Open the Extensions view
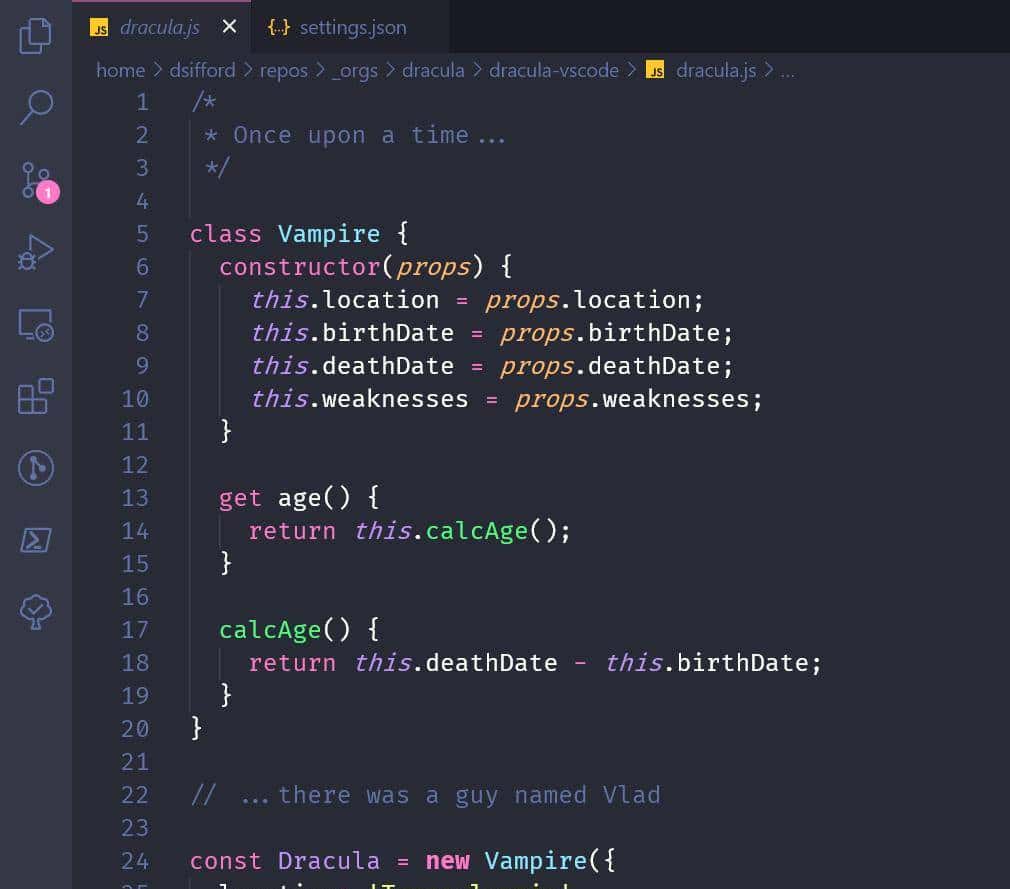Viewport: 1010px width, 889px height. [x=35, y=397]
